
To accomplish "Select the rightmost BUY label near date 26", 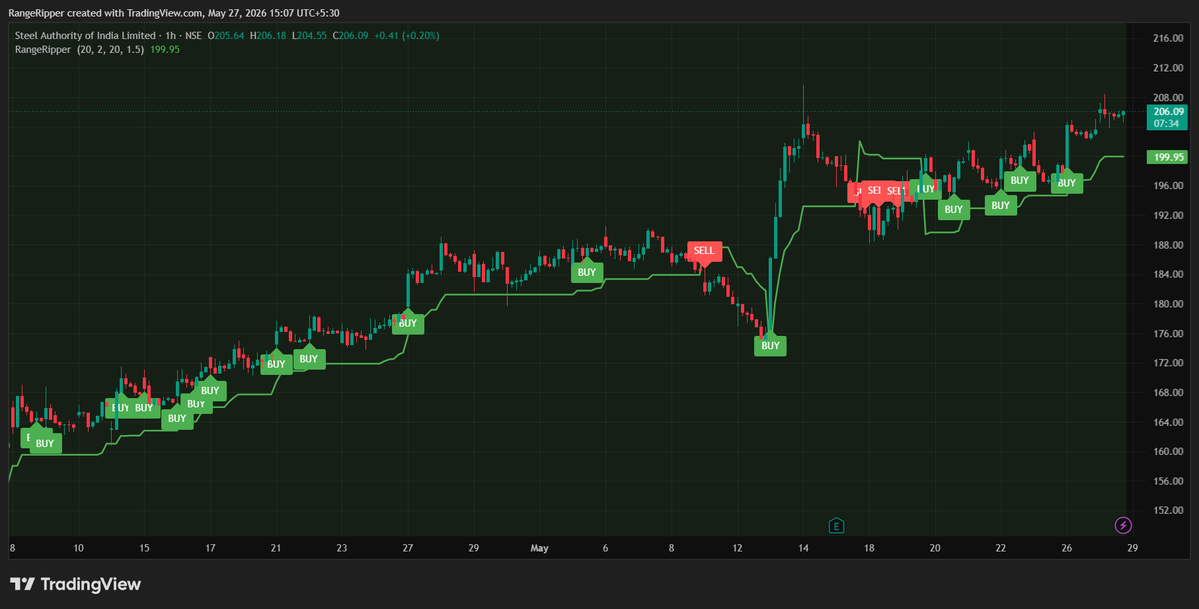I will (1067, 183).
